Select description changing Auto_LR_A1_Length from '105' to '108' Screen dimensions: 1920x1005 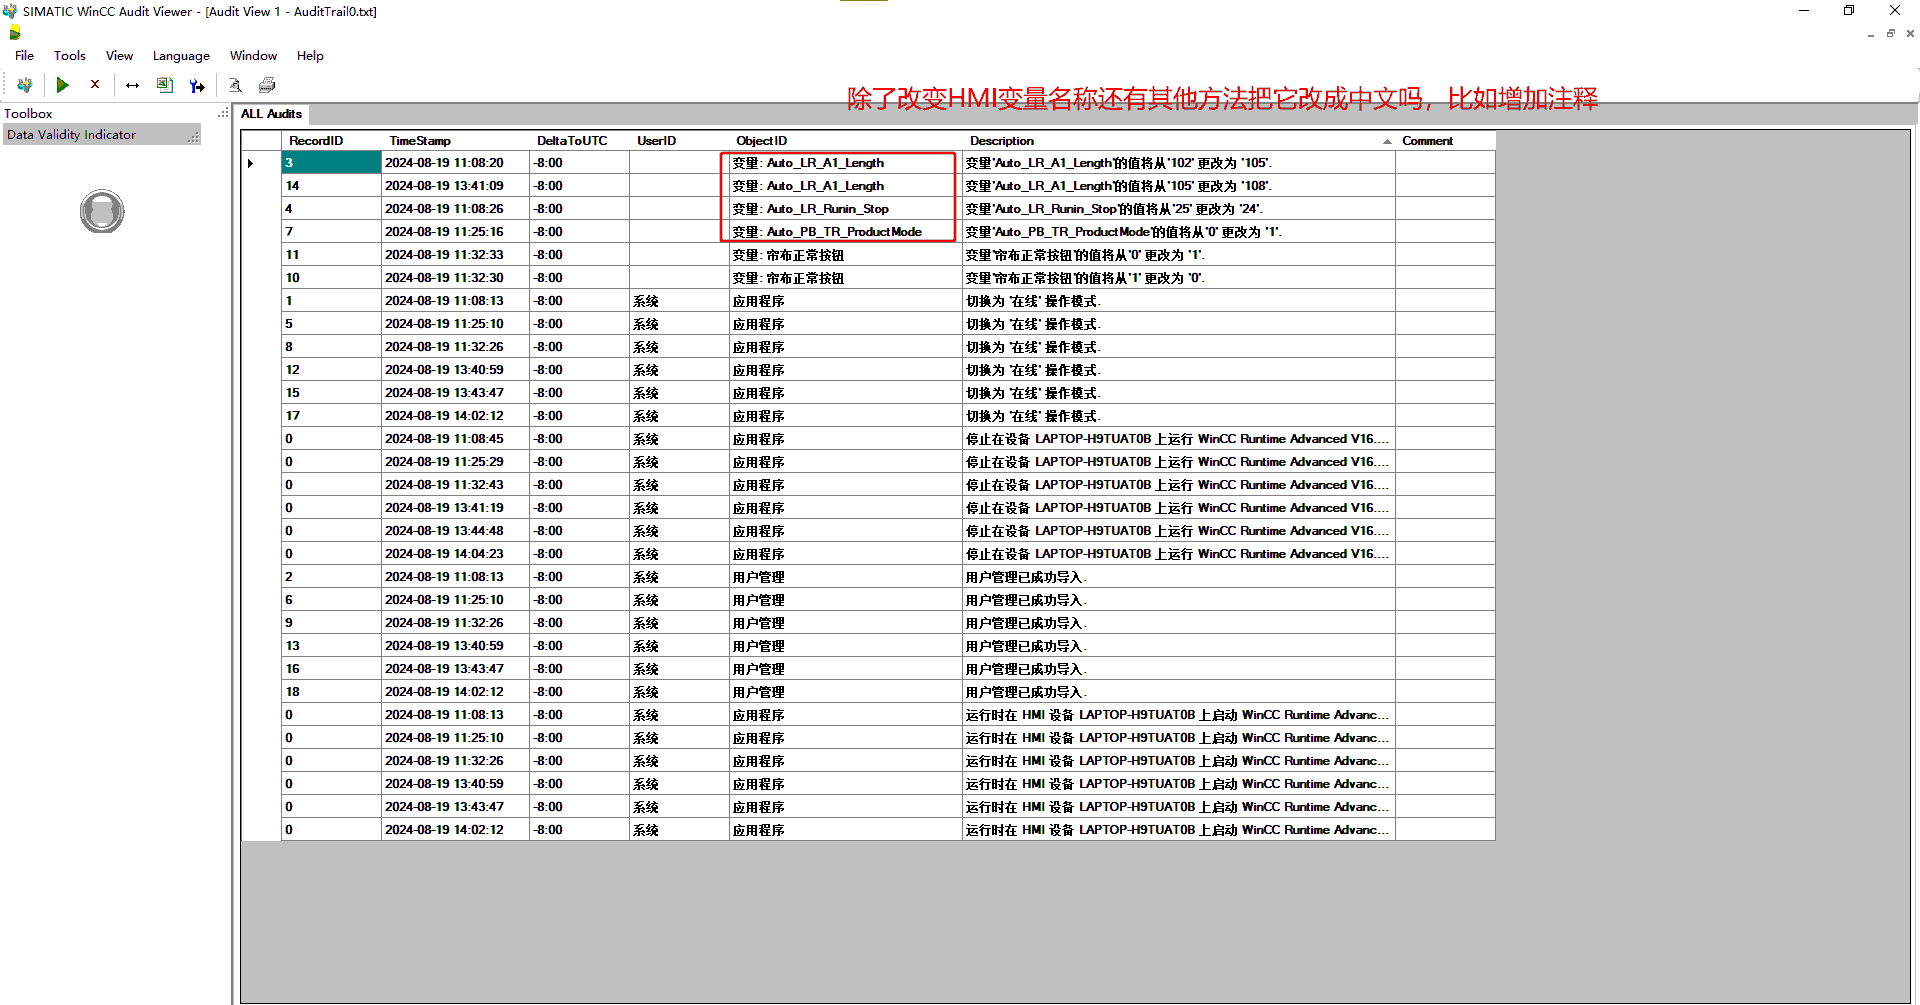pos(1178,186)
